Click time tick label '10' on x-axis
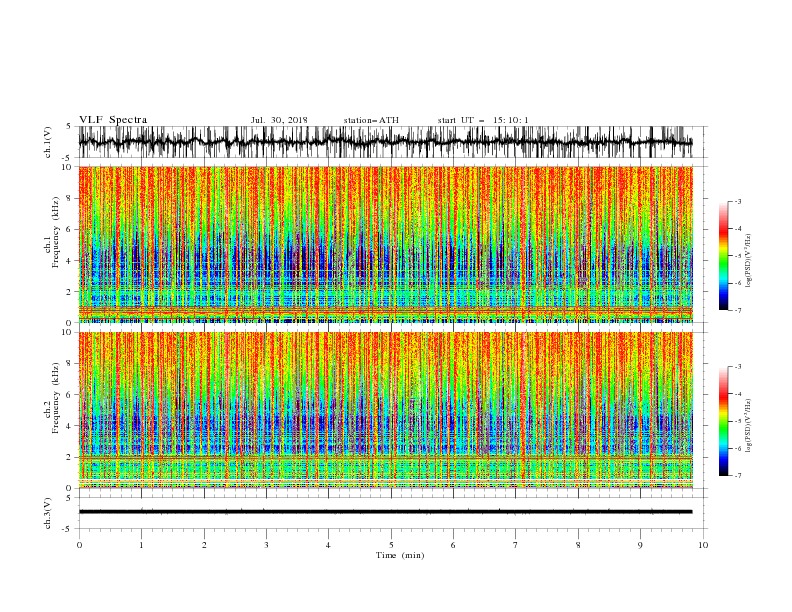 point(703,545)
